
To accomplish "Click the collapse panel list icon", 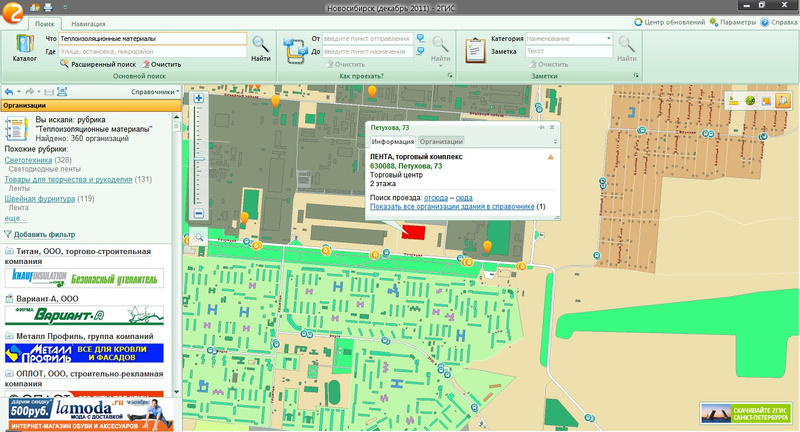I will tap(48, 92).
